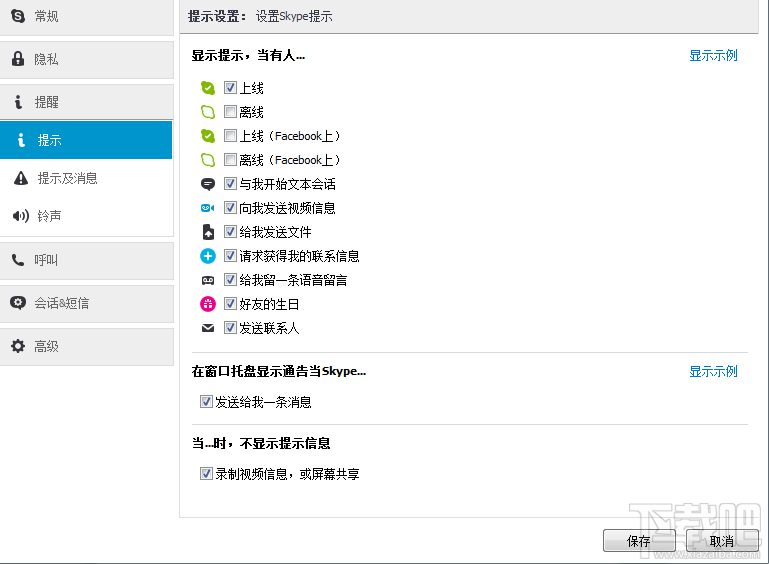769x564 pixels.
Task: Click the Skype logo icon beside 常规
Action: (18, 16)
